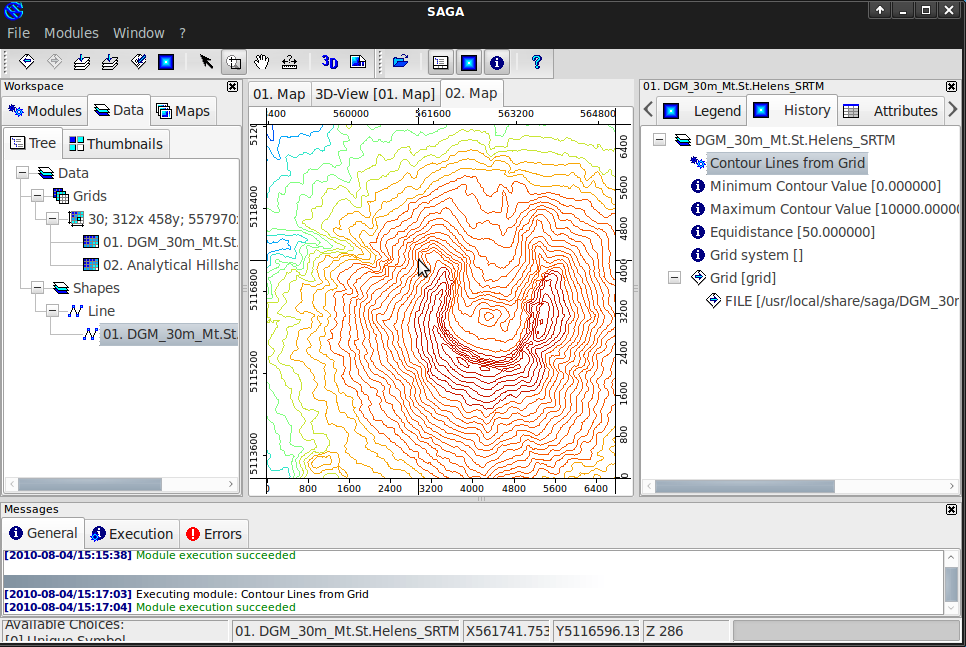Click the History panel horizontal scrollbar
Screen dimensions: 966x647
744,486
